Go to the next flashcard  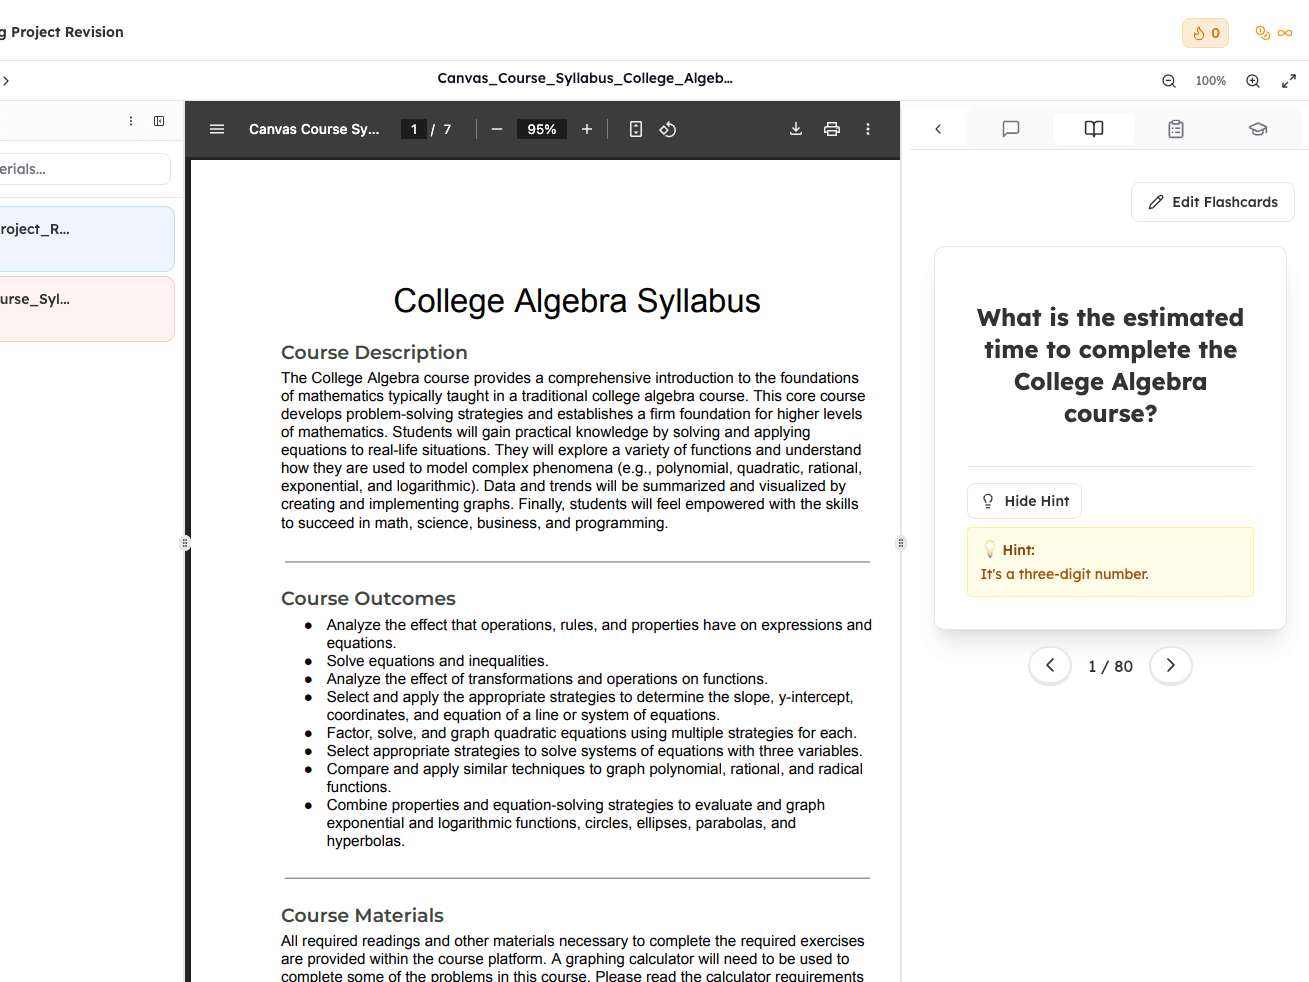coord(1171,665)
